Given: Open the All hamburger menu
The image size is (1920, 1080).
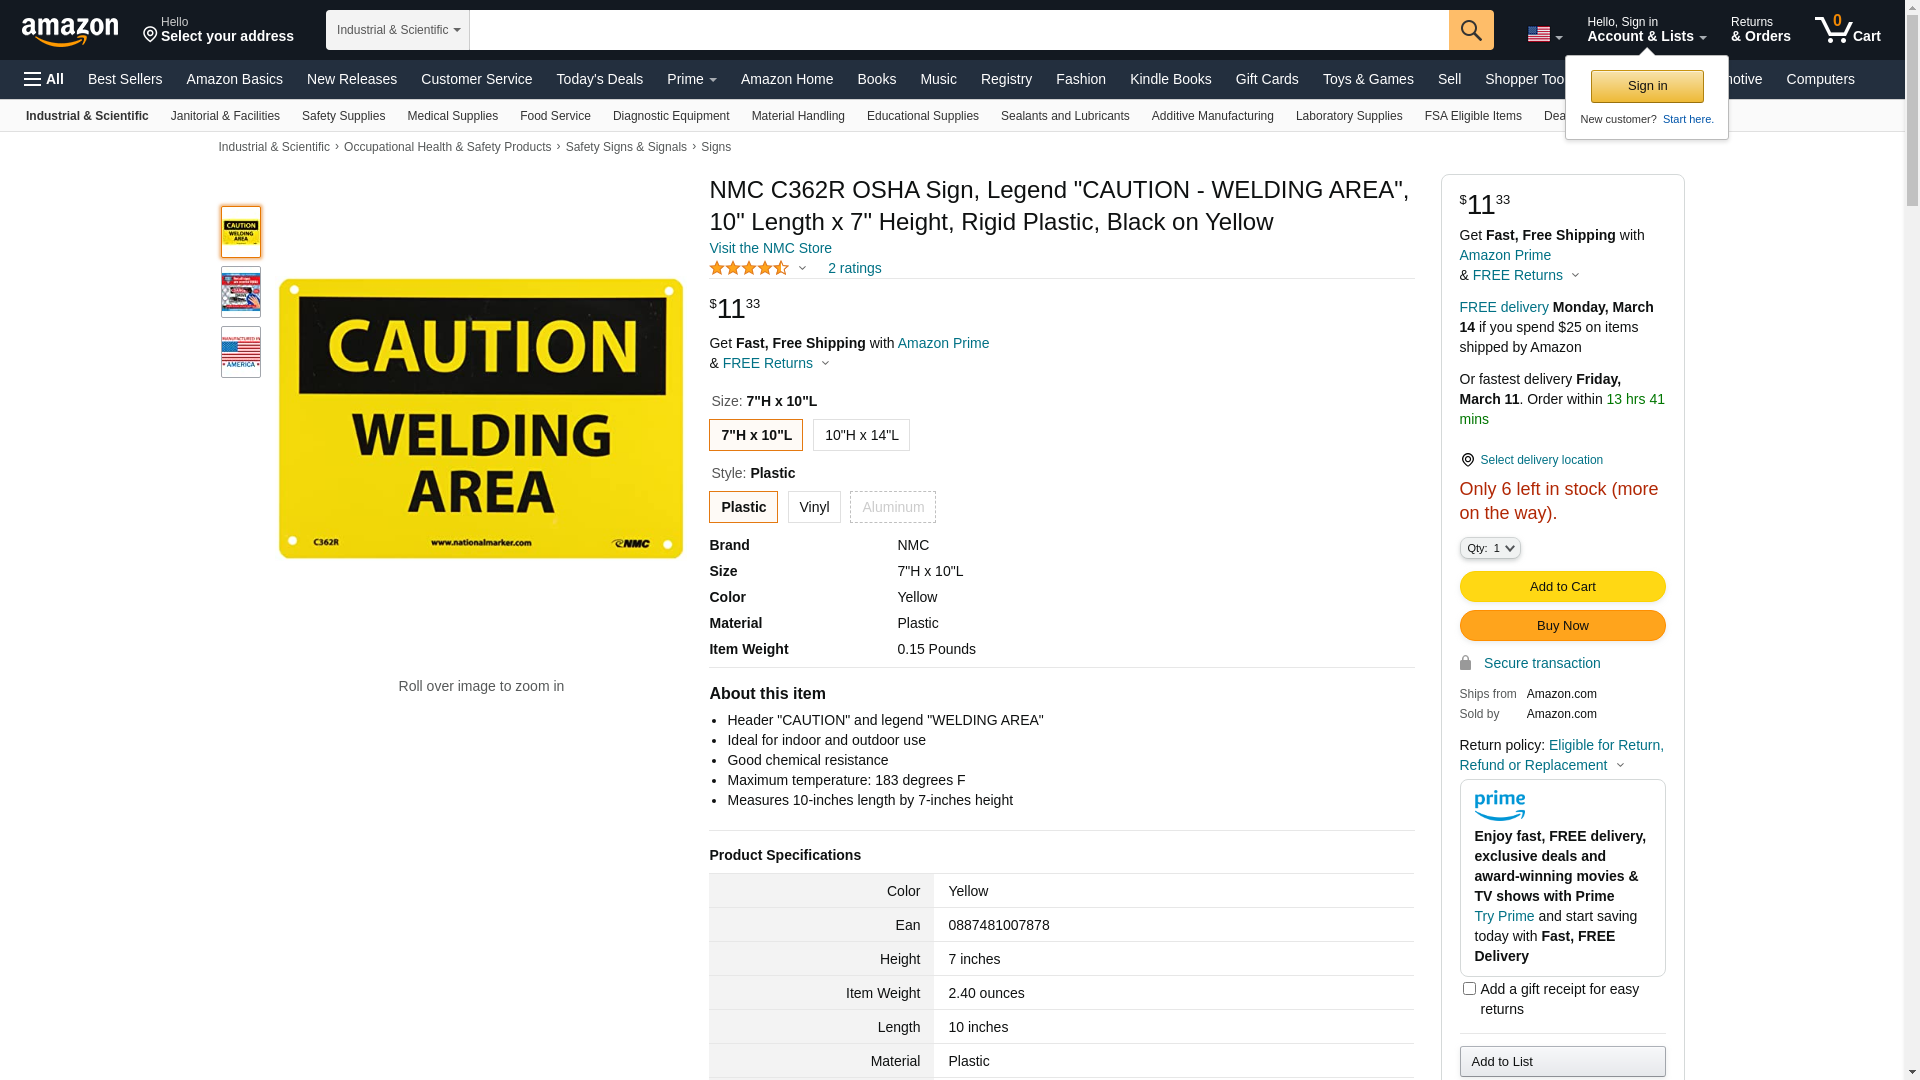Looking at the screenshot, I should click(44, 79).
